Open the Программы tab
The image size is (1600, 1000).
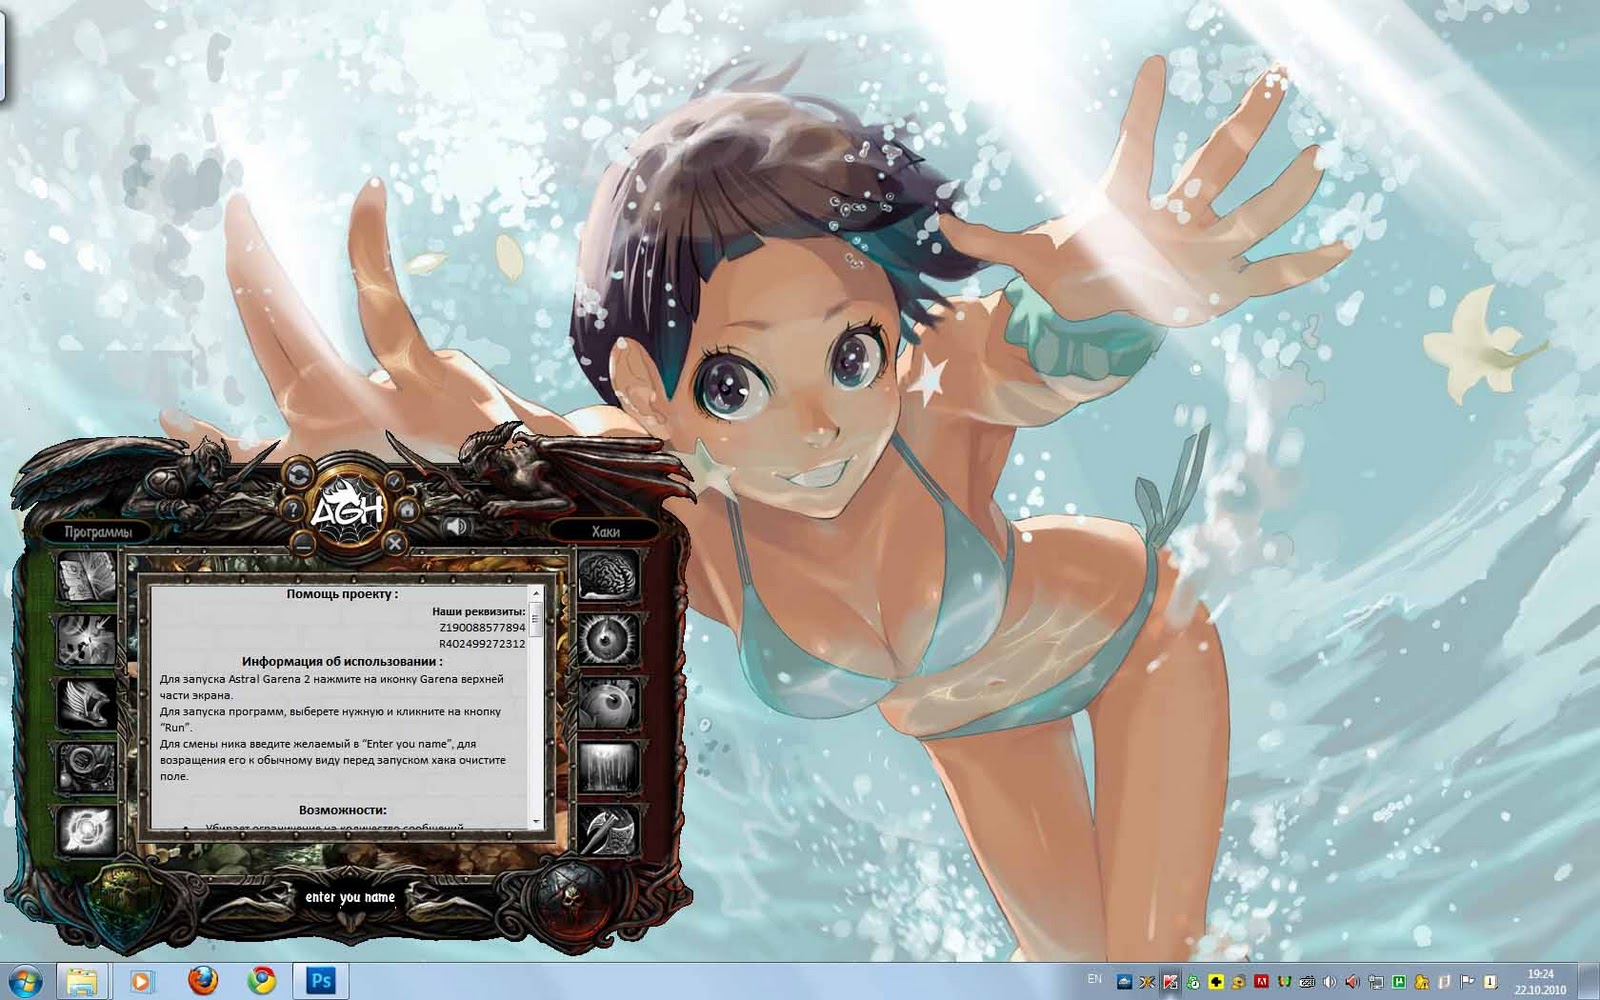[x=98, y=532]
